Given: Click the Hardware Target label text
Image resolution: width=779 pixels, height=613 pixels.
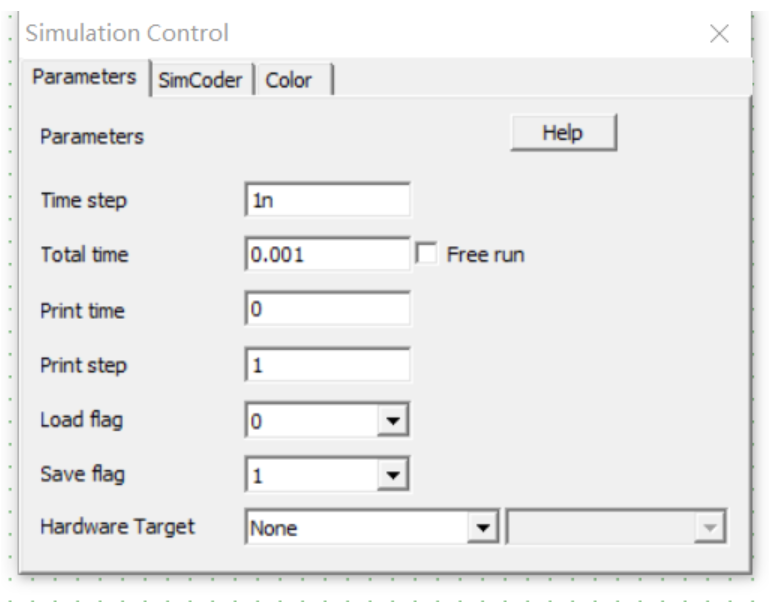Looking at the screenshot, I should [117, 526].
